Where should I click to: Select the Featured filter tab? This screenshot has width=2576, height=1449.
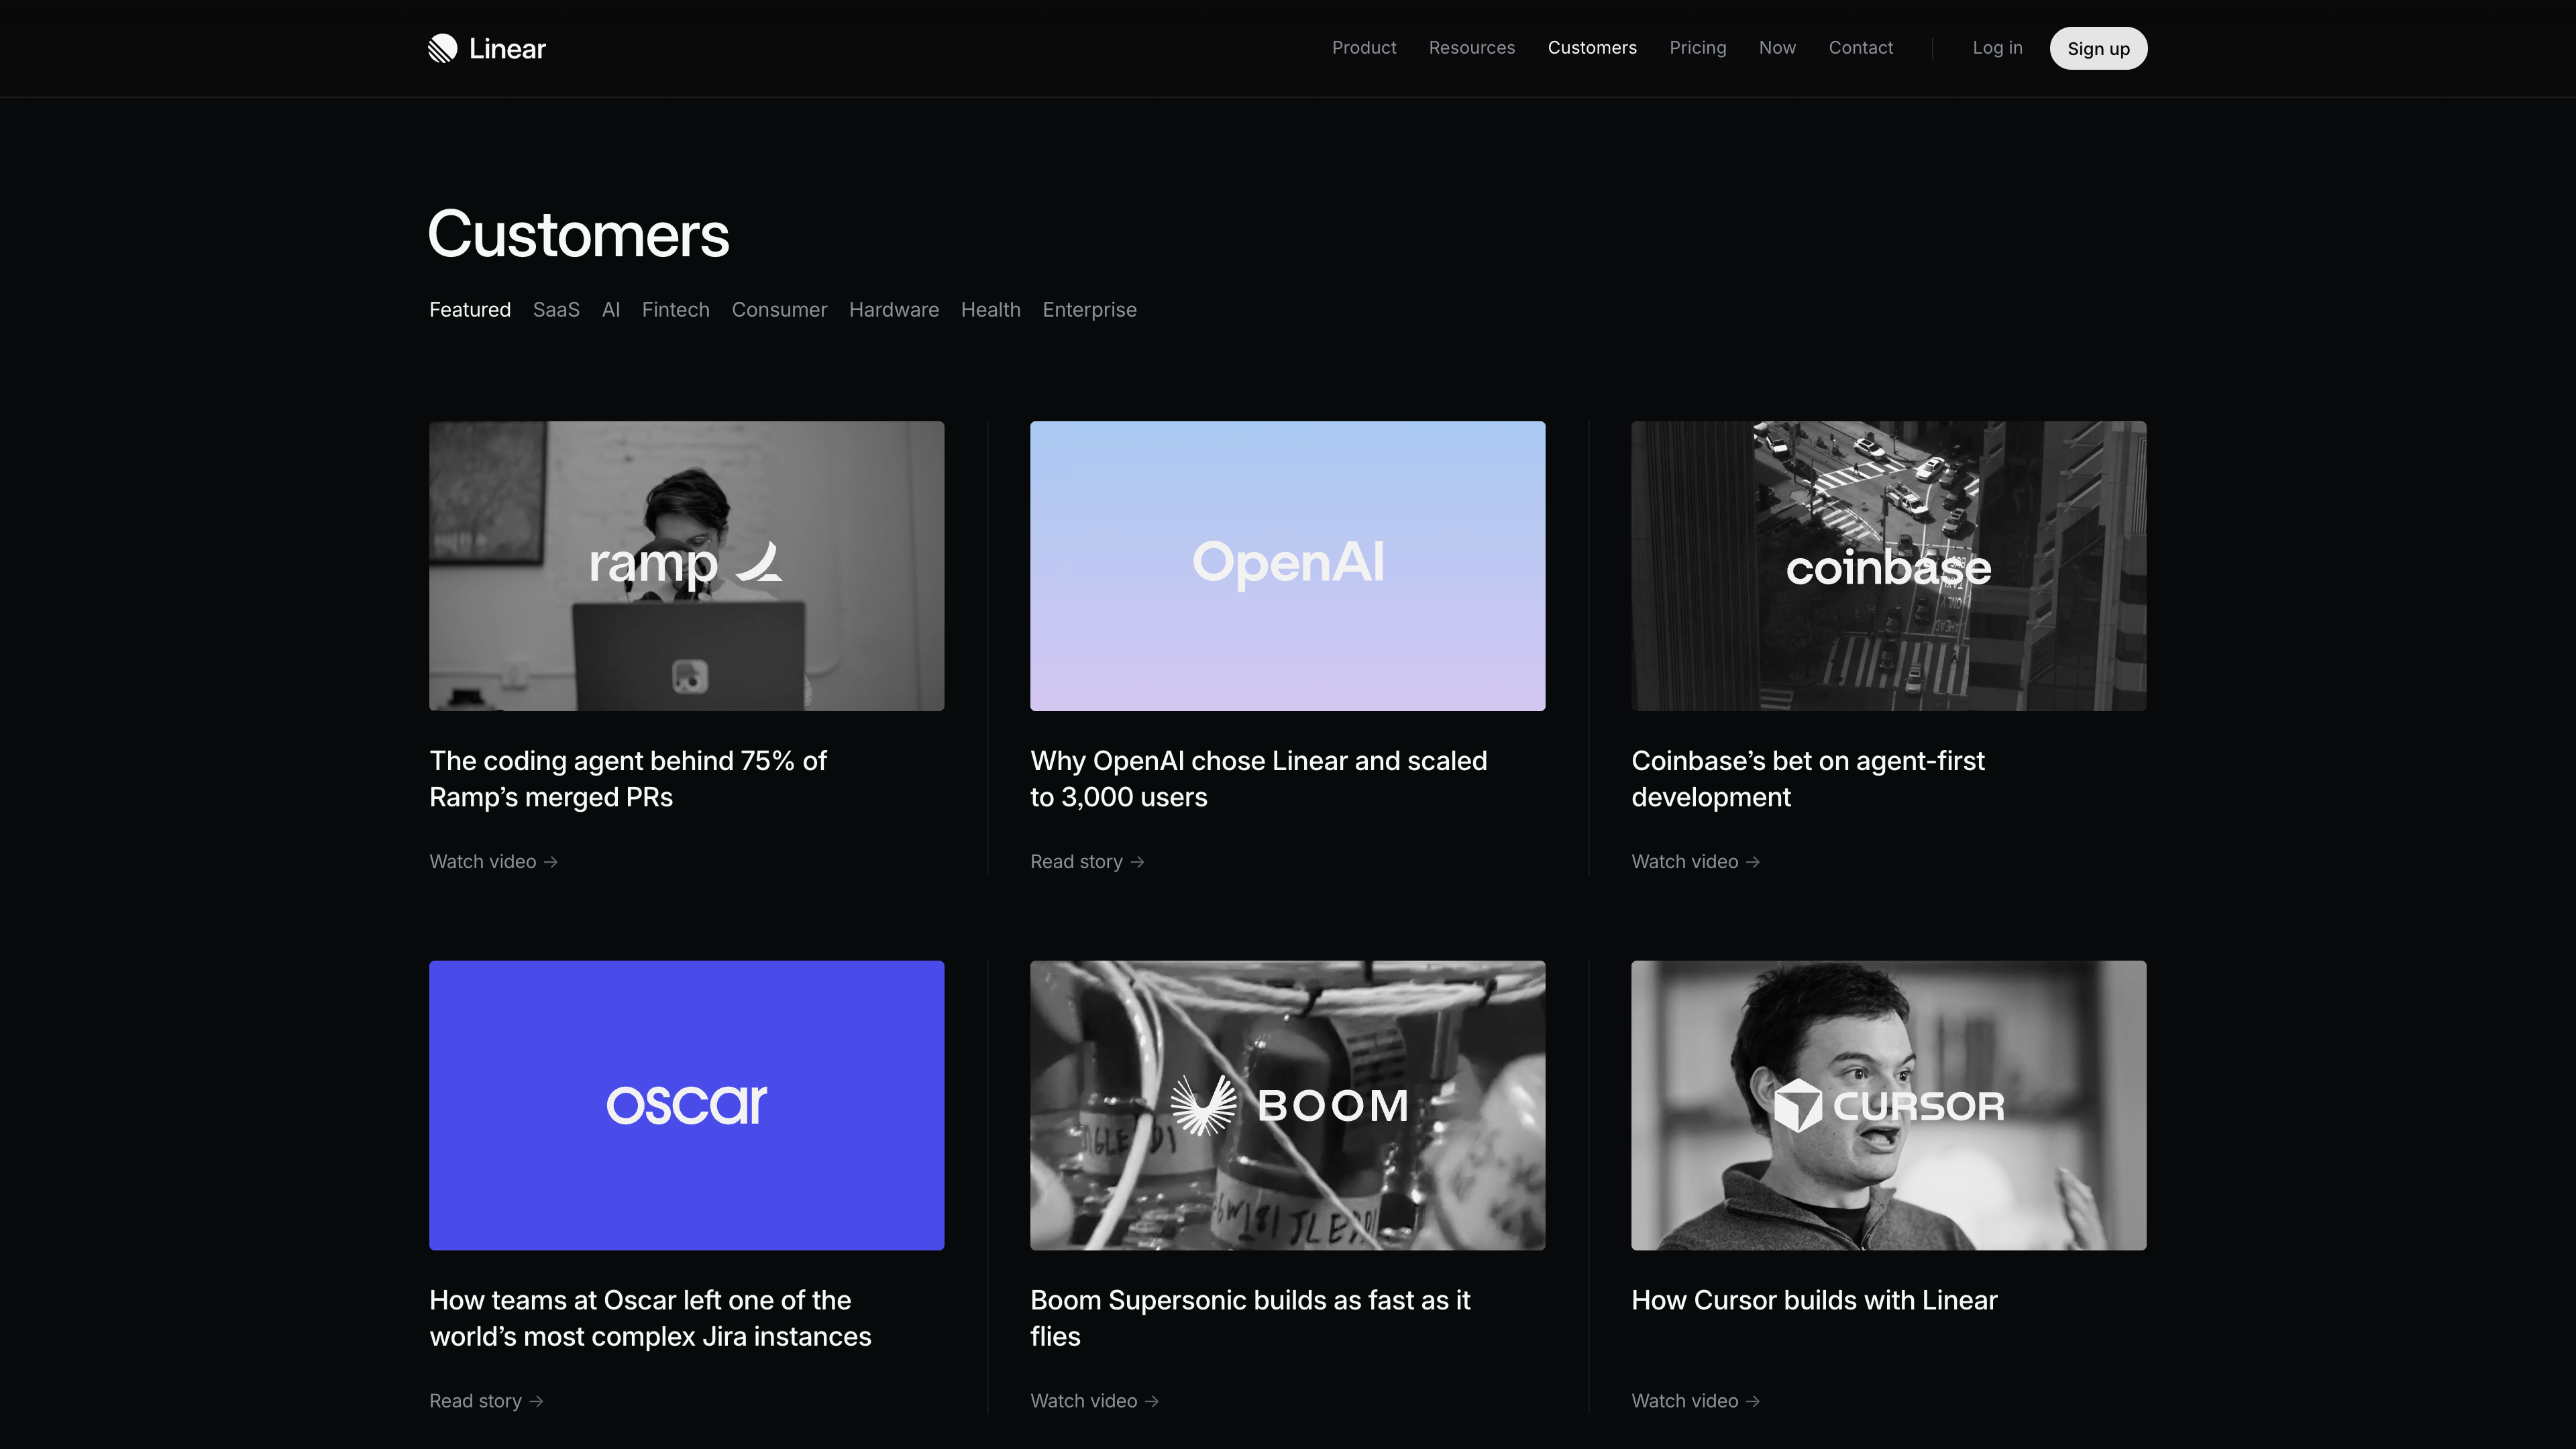[470, 310]
